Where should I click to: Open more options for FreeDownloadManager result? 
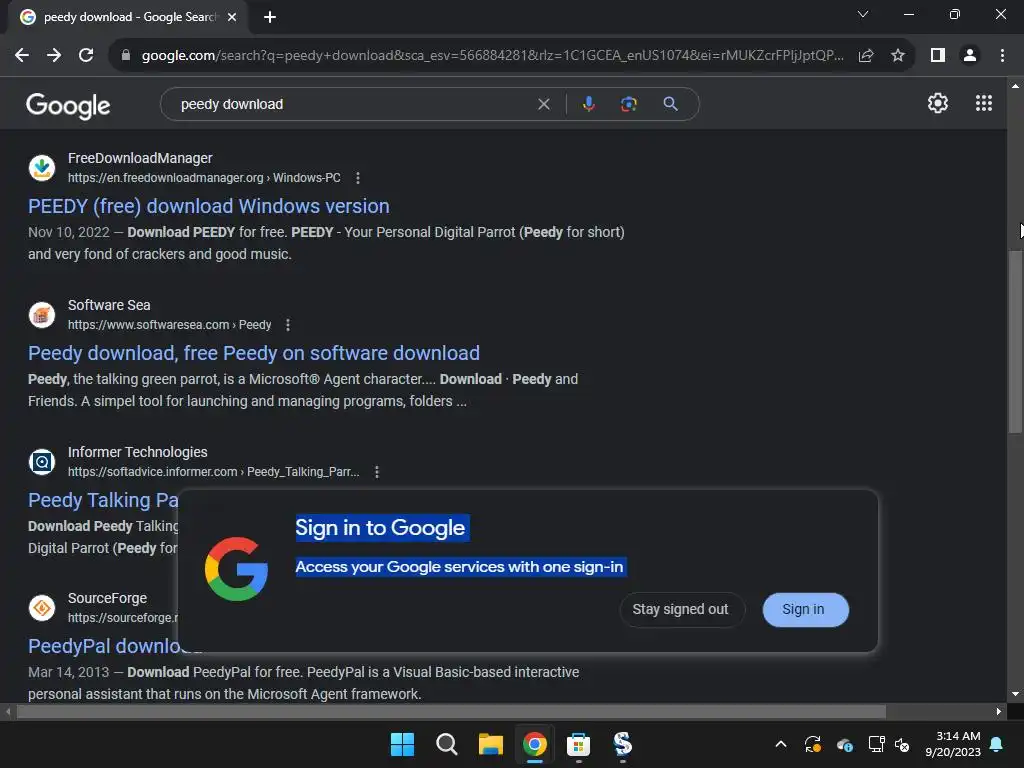[x=357, y=178]
